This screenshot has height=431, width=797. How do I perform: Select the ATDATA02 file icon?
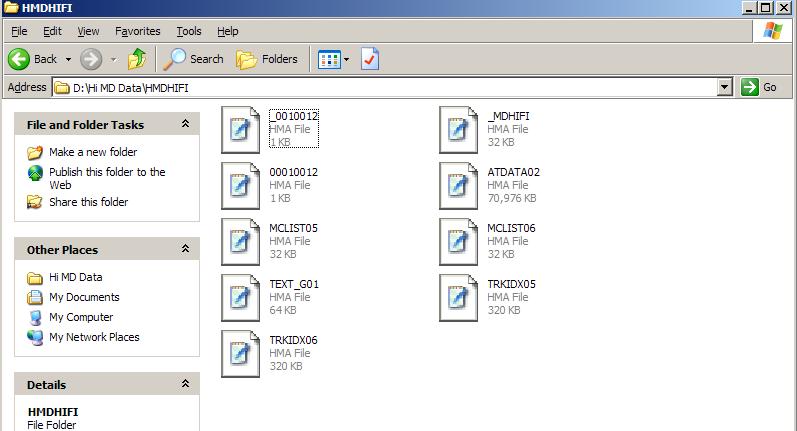pyautogui.click(x=458, y=186)
